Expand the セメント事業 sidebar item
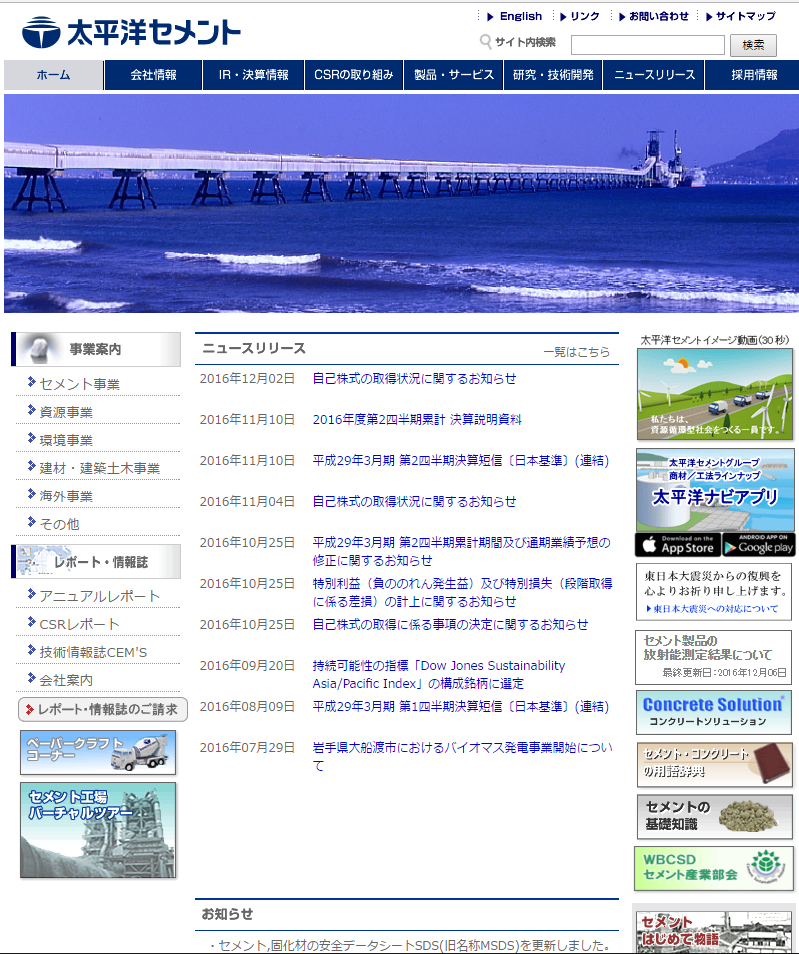Image resolution: width=799 pixels, height=954 pixels. click(x=80, y=384)
